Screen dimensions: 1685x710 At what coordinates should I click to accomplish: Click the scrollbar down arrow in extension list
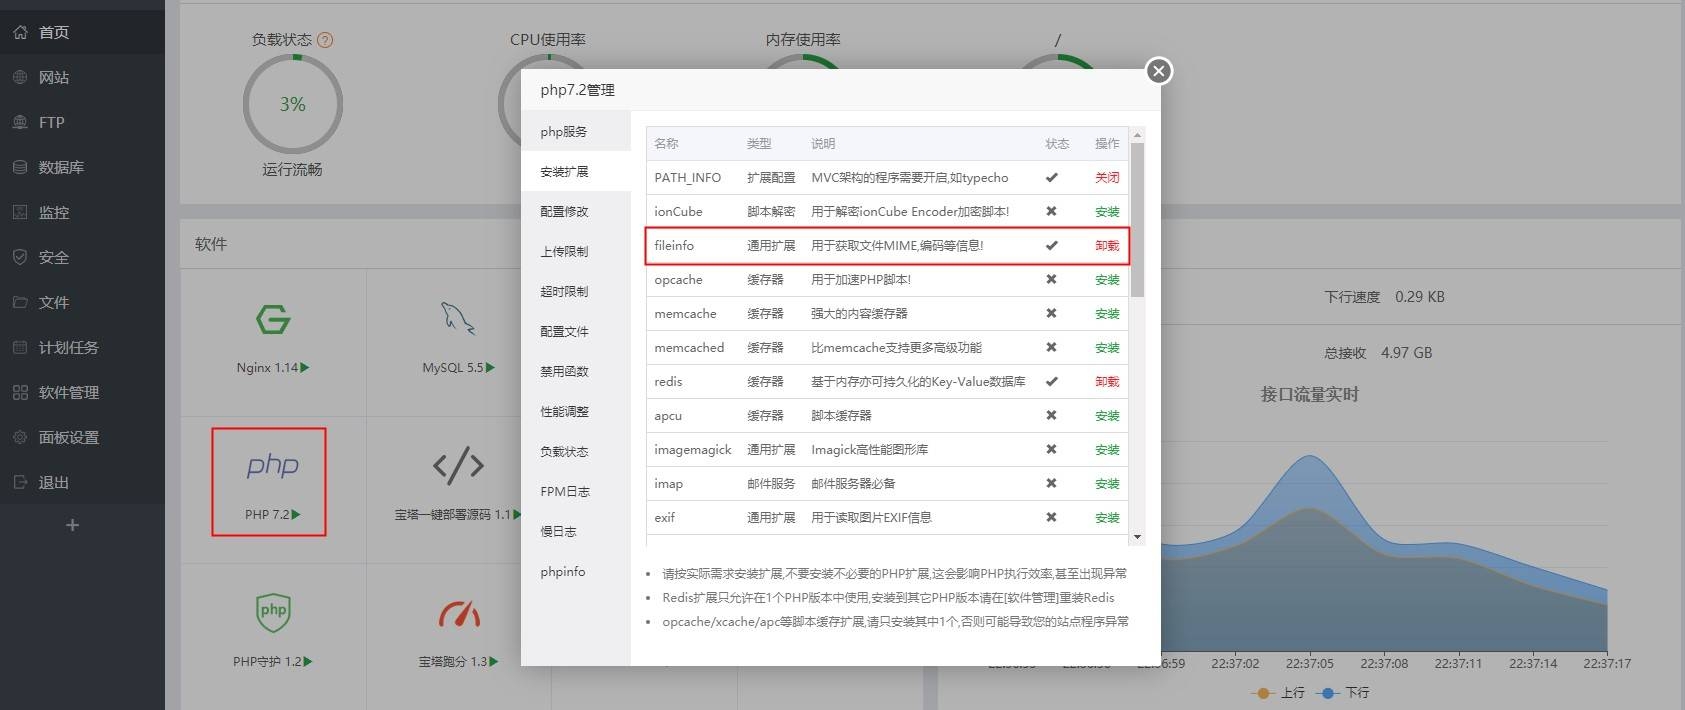[1137, 538]
